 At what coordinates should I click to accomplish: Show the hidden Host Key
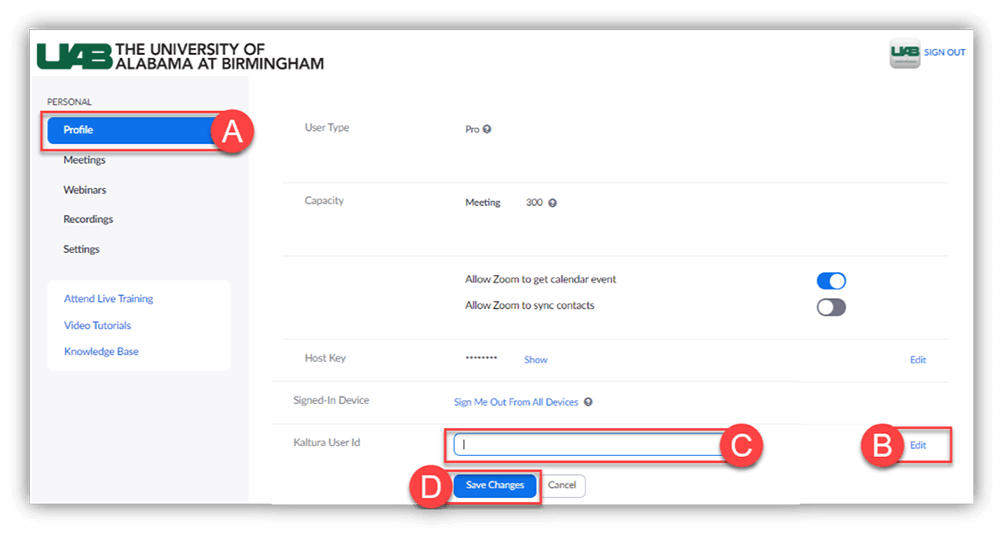pyautogui.click(x=535, y=360)
